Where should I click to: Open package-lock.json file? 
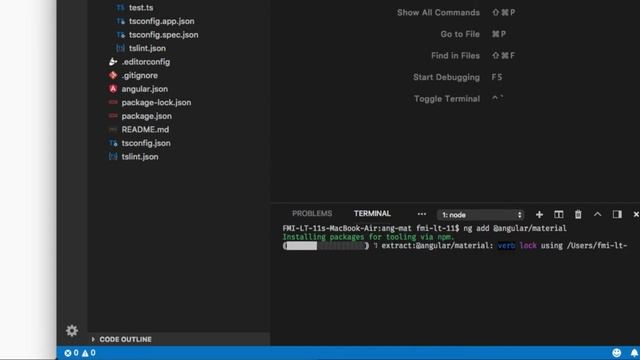156,102
